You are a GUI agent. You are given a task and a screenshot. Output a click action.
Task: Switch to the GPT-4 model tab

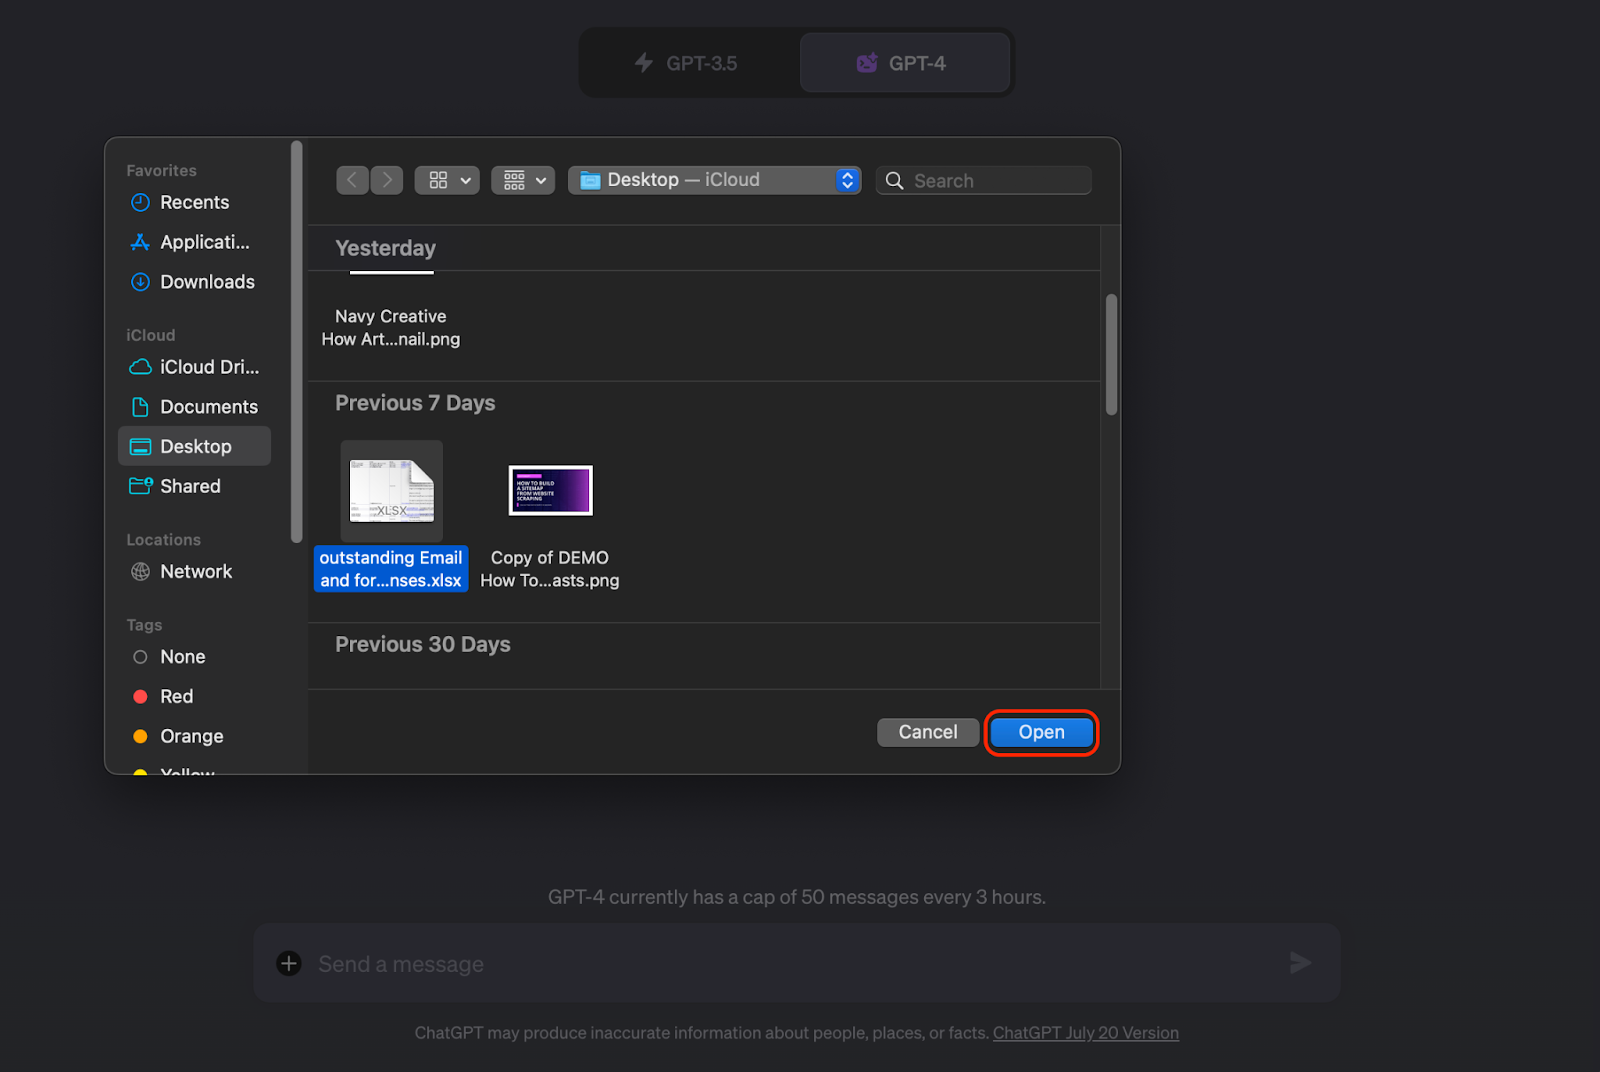[x=904, y=63]
